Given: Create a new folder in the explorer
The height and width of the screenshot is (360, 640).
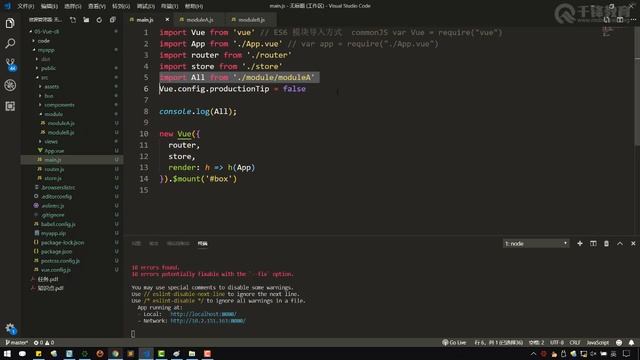Looking at the screenshot, I should [86, 20].
